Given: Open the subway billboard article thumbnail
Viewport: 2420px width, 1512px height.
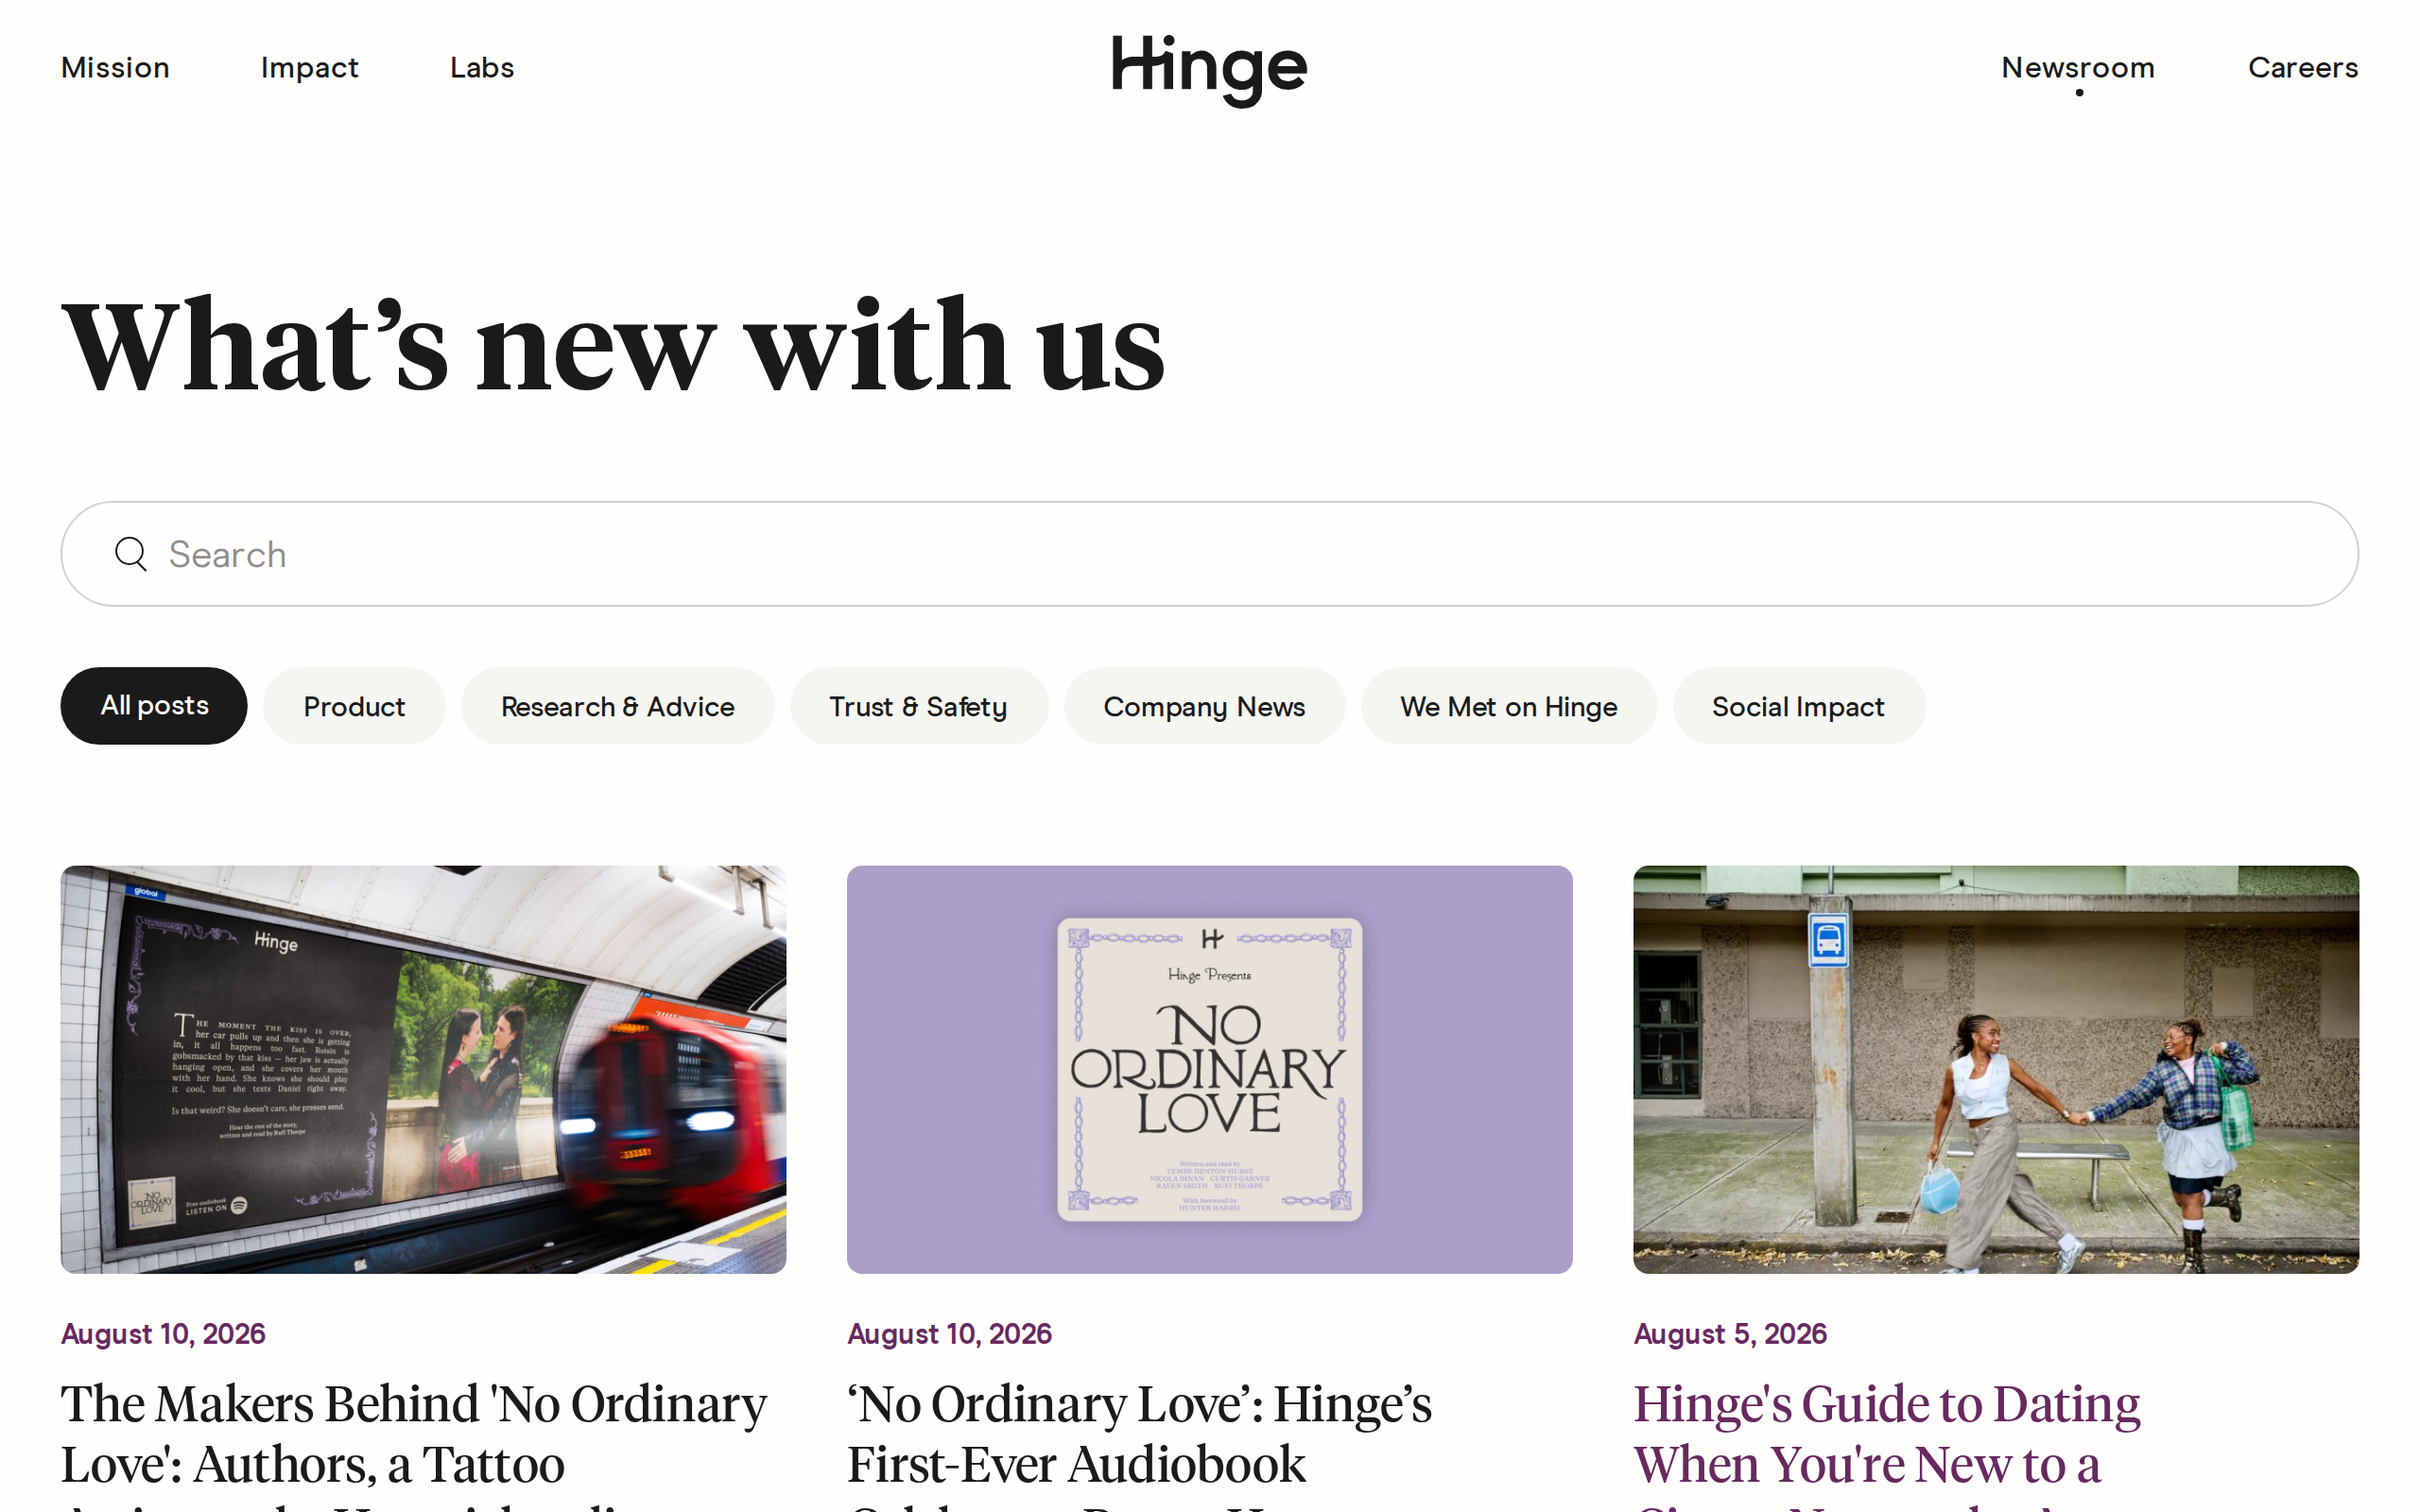Looking at the screenshot, I should pyautogui.click(x=423, y=1069).
